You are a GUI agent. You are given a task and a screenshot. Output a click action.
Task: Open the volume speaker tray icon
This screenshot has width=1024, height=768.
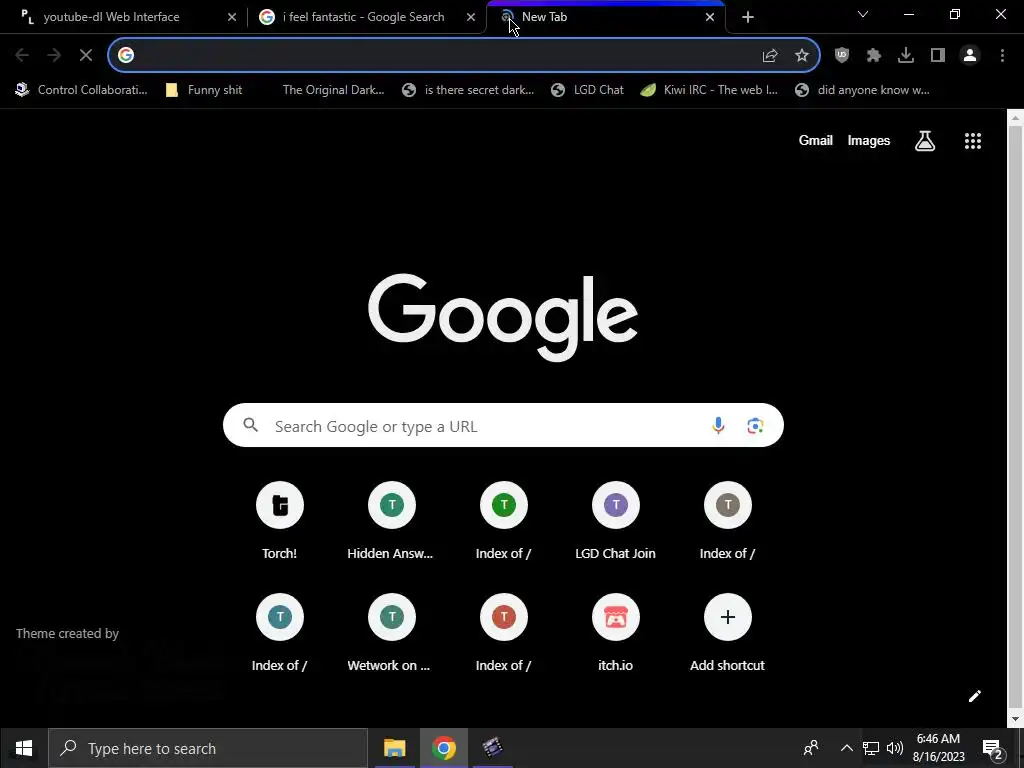pyautogui.click(x=895, y=748)
